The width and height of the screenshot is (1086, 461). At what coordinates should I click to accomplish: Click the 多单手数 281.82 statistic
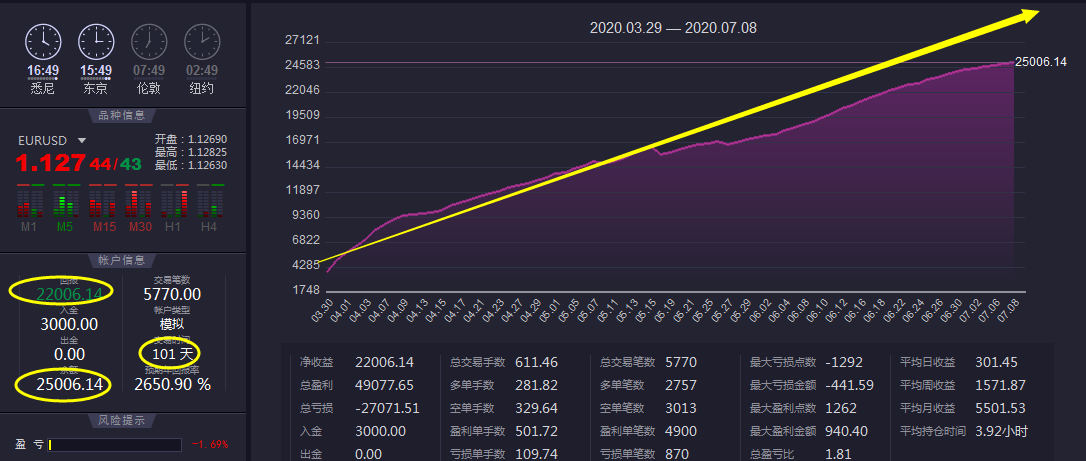click(504, 386)
